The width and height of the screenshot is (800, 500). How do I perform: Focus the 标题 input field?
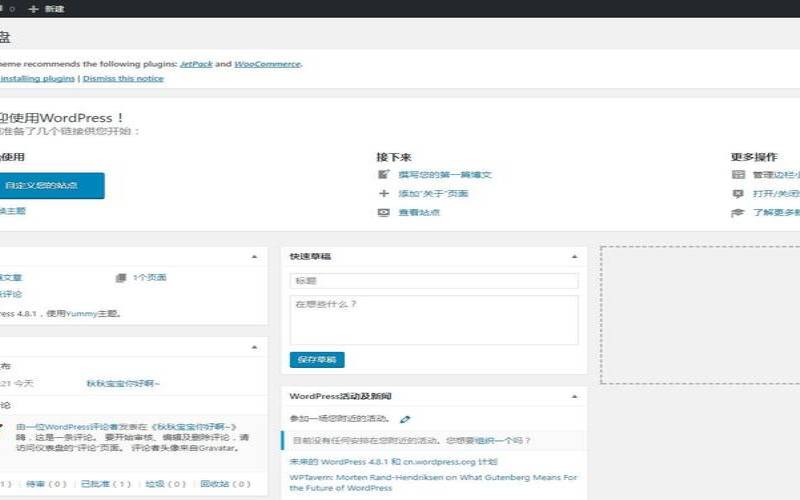click(434, 281)
